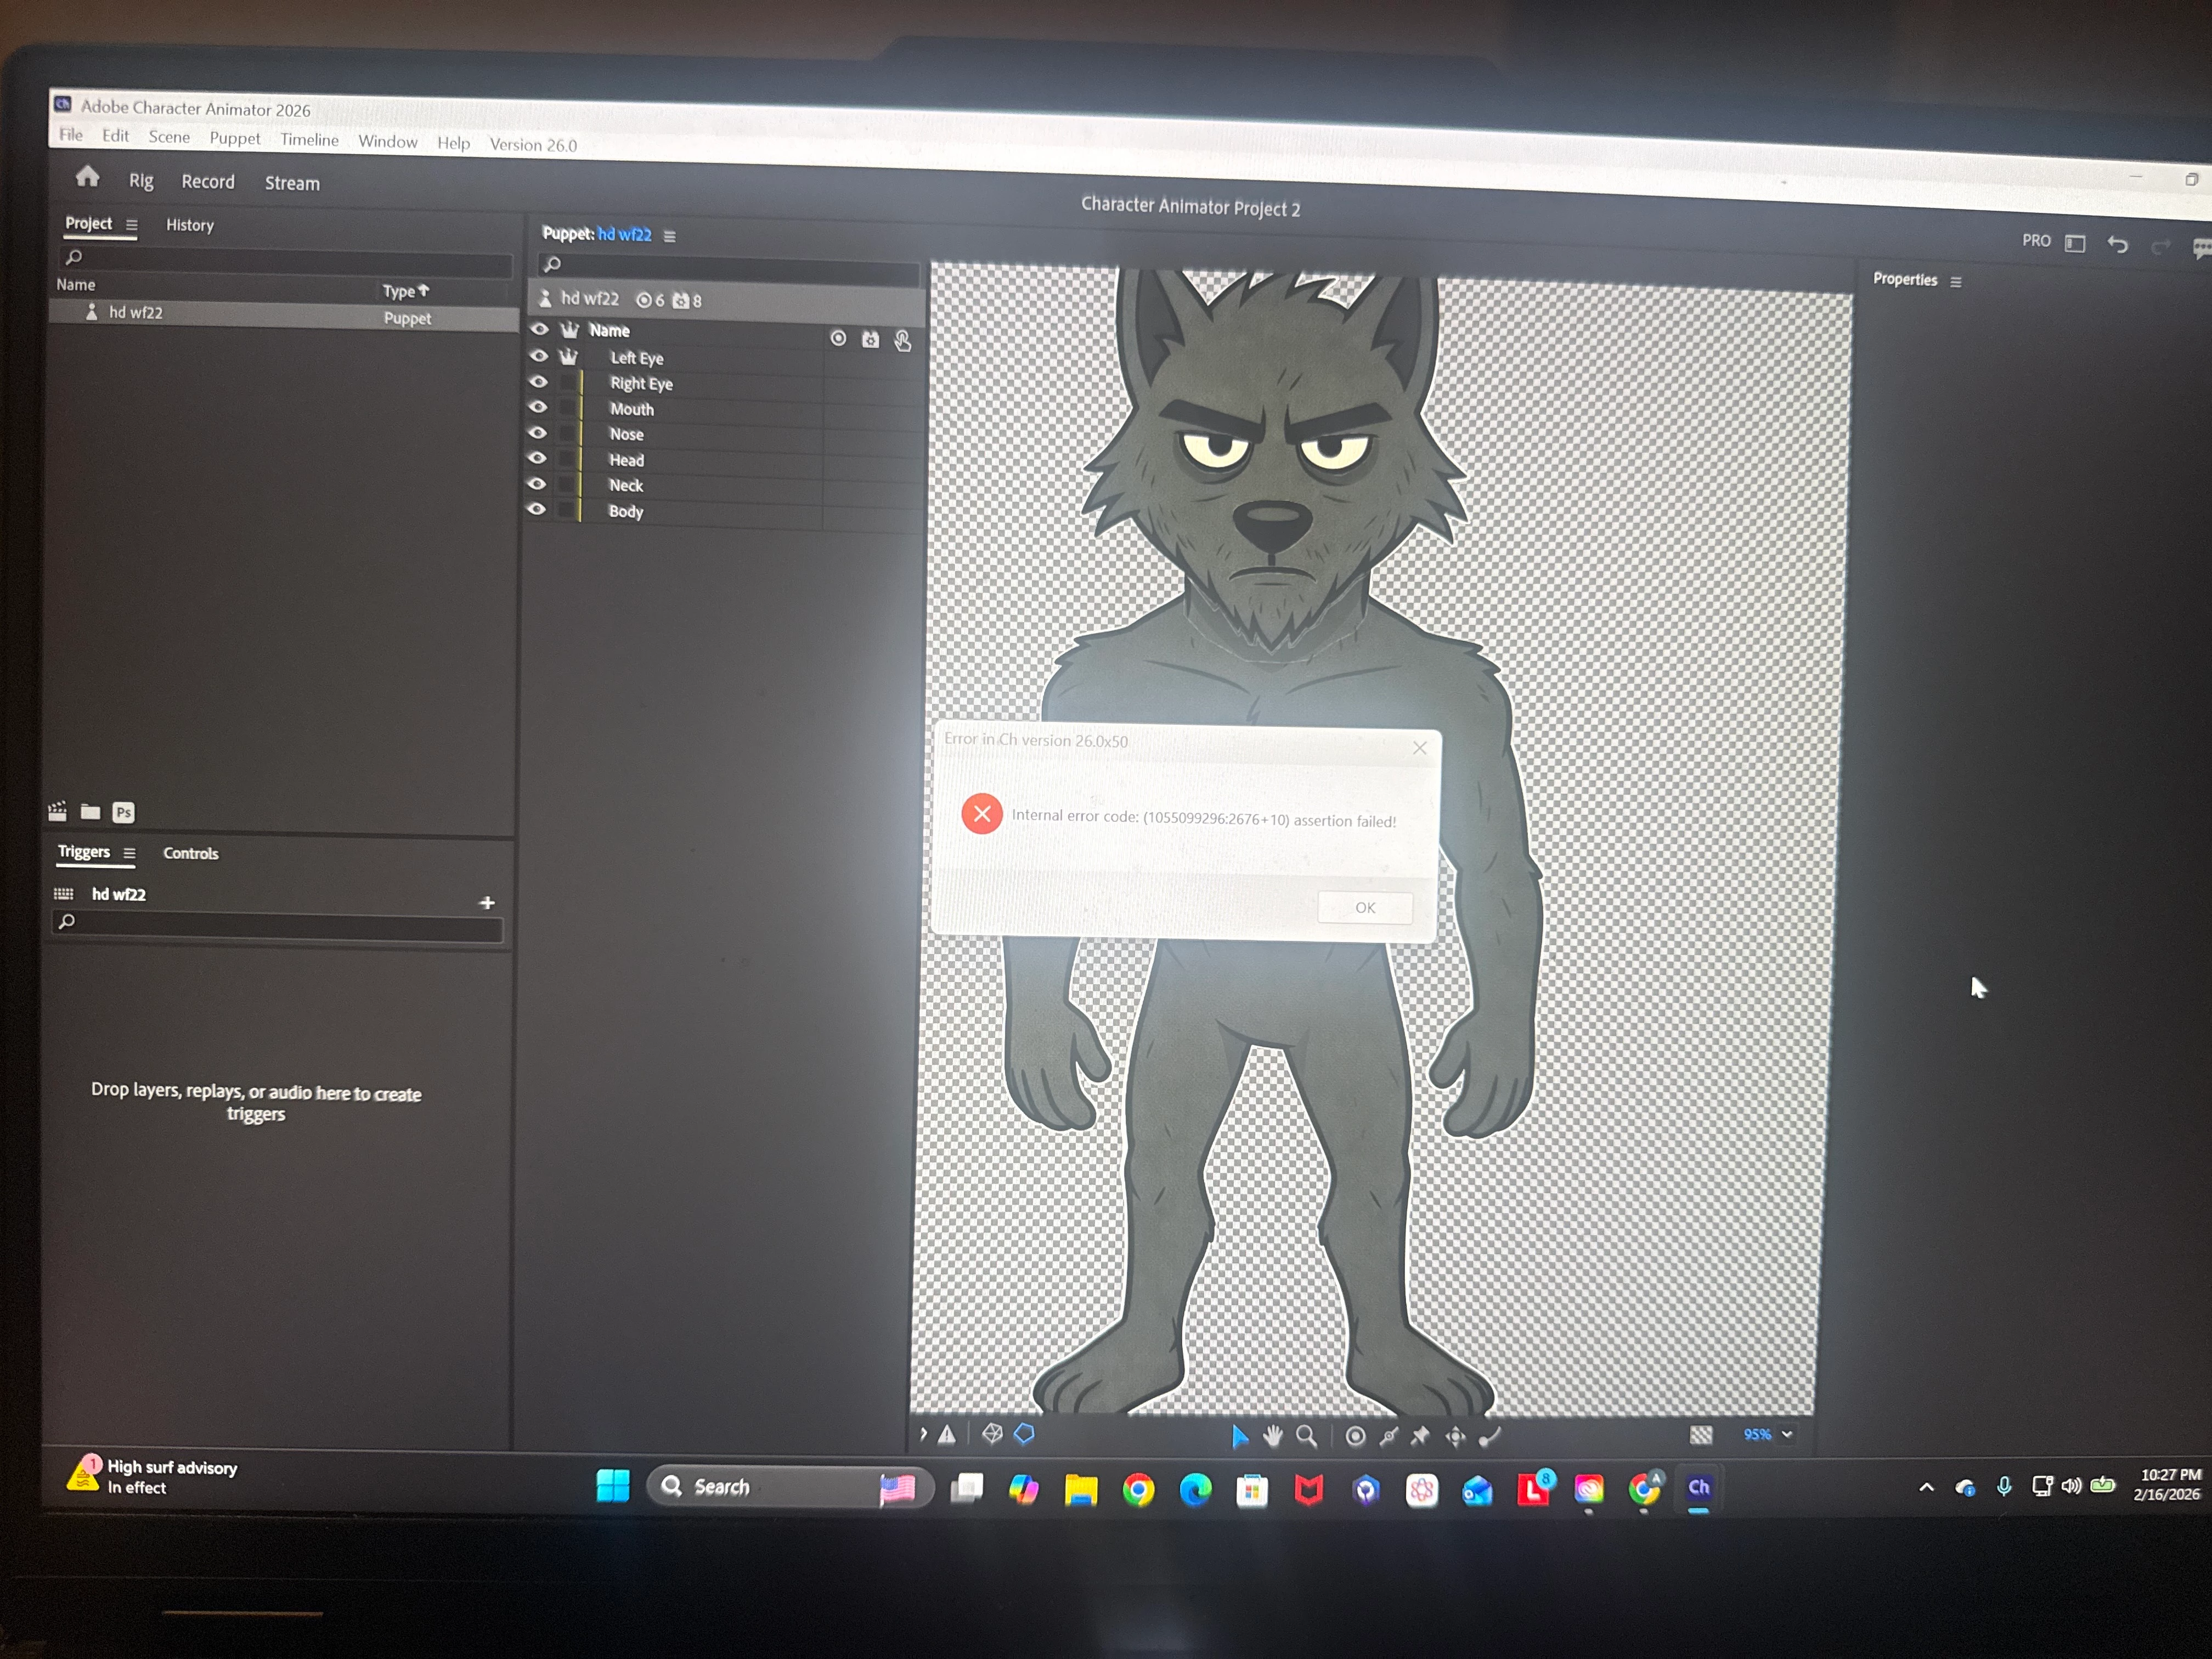Click the Photoshop import icon
The image size is (2212, 1659).
[123, 812]
